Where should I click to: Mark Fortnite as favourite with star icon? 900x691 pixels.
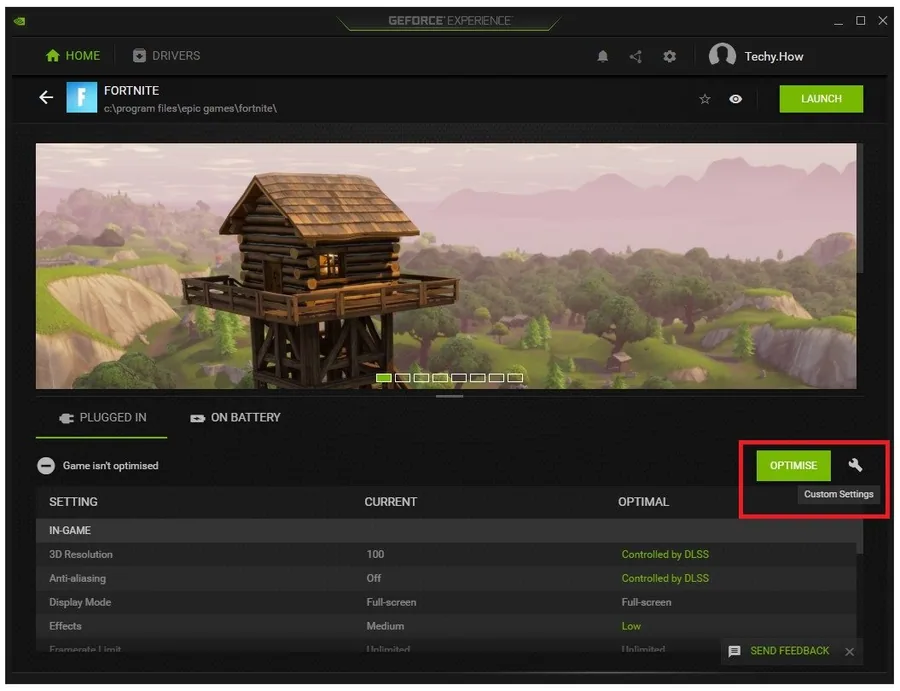click(705, 99)
